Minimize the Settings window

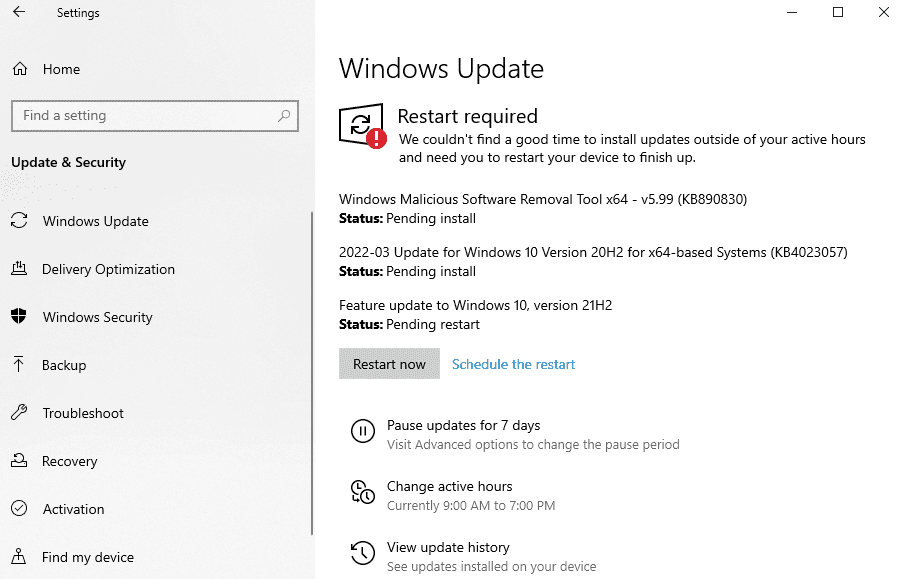(x=792, y=12)
